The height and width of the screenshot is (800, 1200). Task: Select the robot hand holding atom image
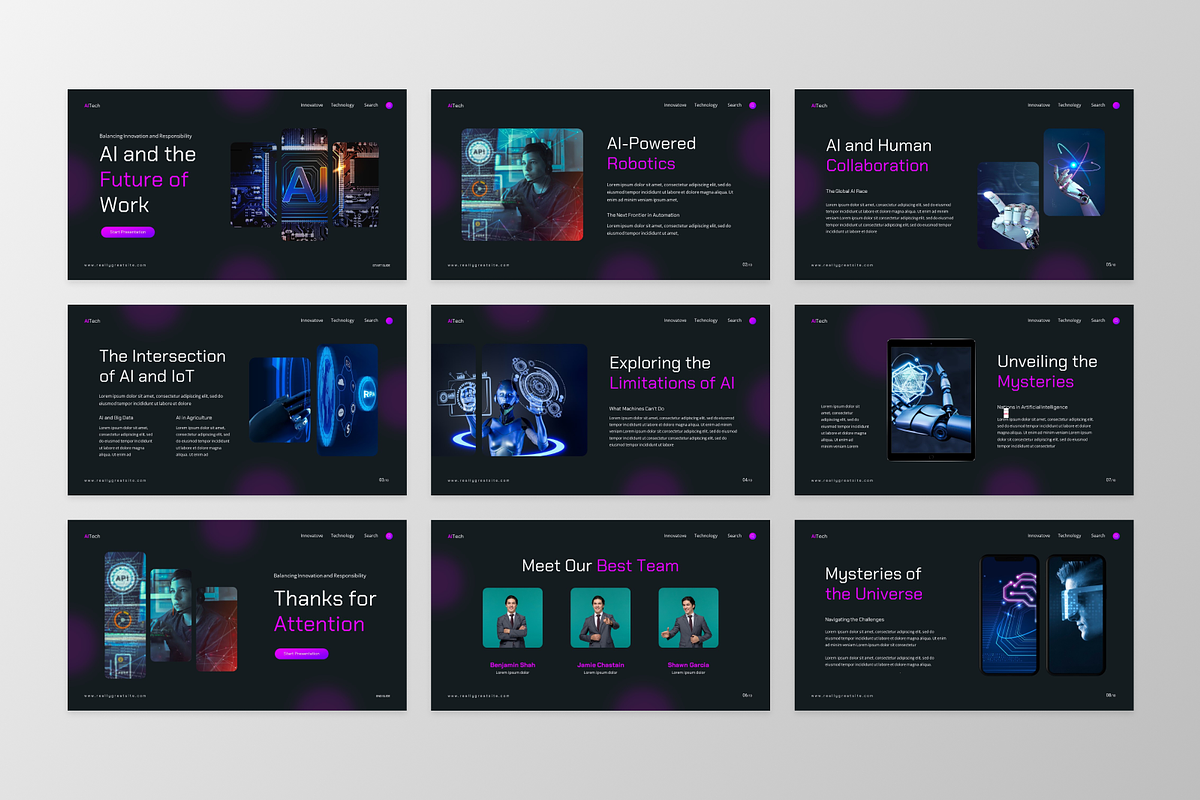(1074, 172)
